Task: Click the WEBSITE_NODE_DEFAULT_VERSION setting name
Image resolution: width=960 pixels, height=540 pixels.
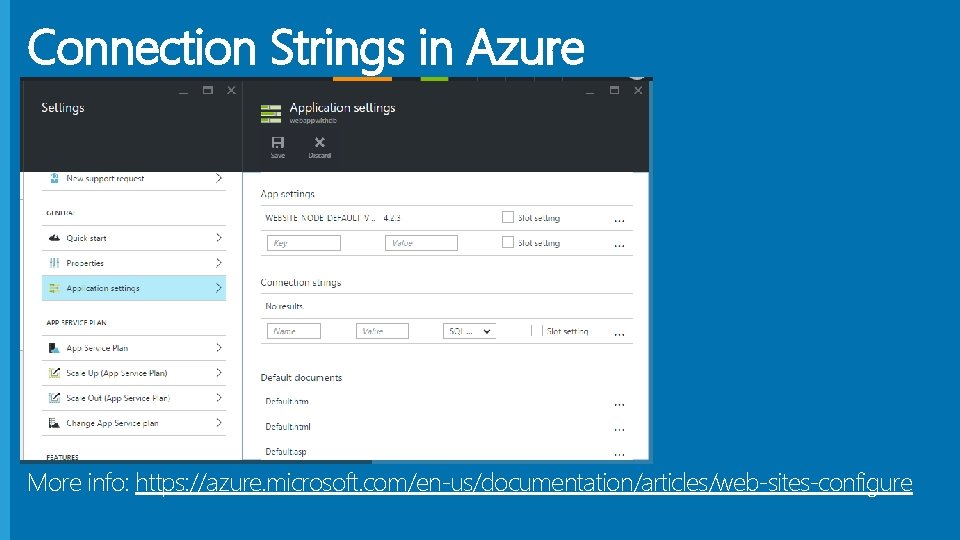Action: point(320,218)
